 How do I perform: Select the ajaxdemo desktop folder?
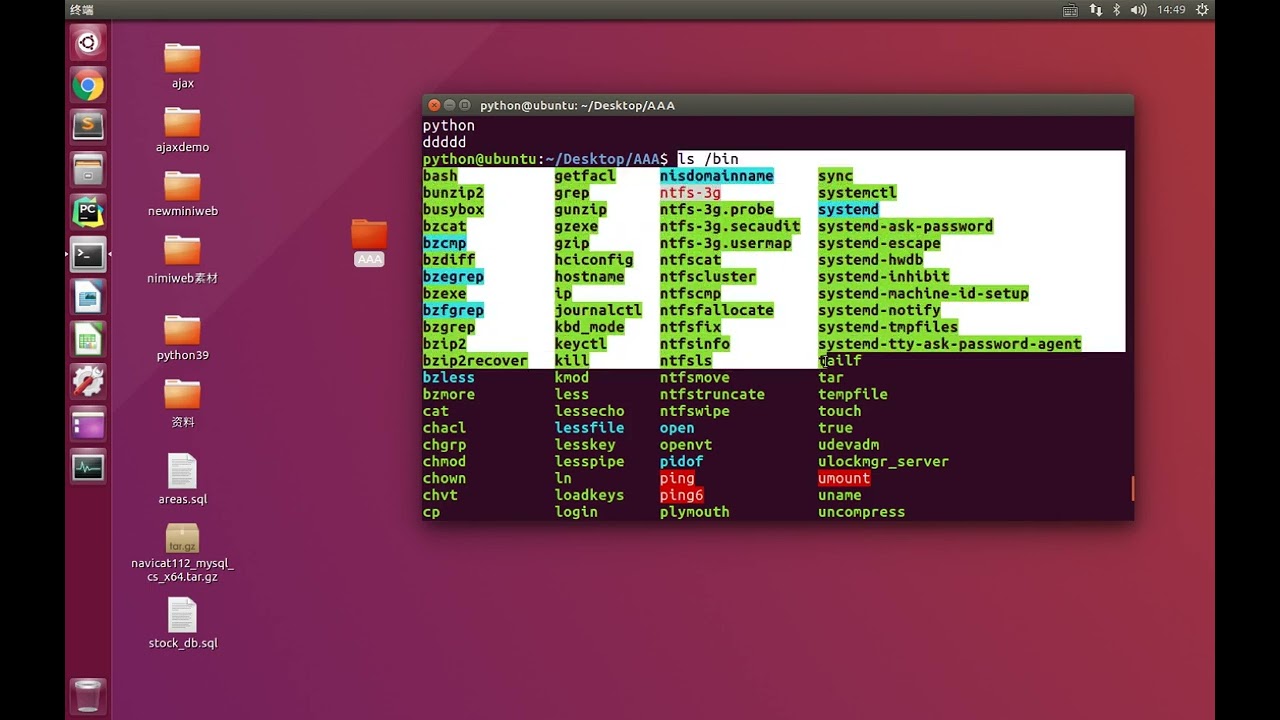pyautogui.click(x=182, y=130)
